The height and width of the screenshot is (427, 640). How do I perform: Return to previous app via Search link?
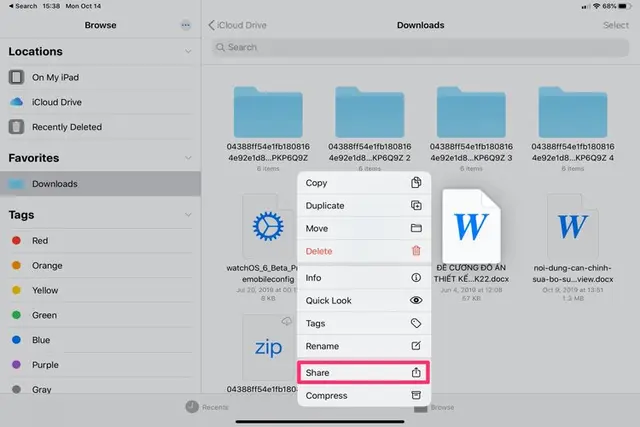click(x=23, y=6)
